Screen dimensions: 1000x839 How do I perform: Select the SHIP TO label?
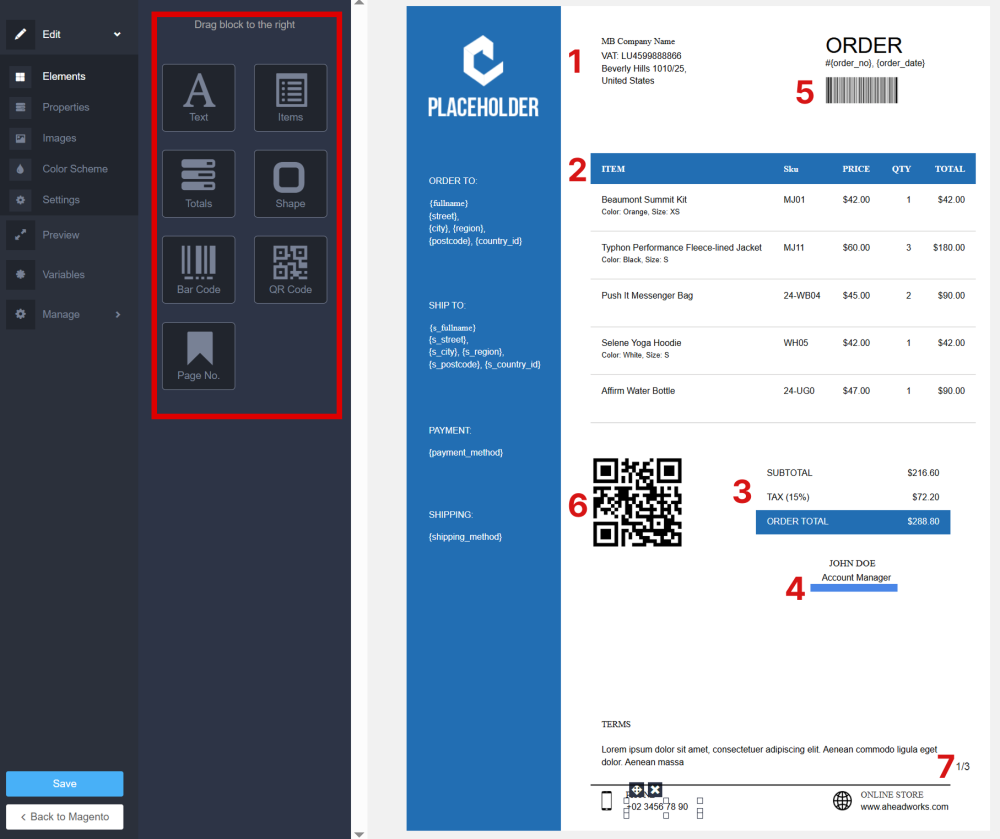[x=447, y=305]
